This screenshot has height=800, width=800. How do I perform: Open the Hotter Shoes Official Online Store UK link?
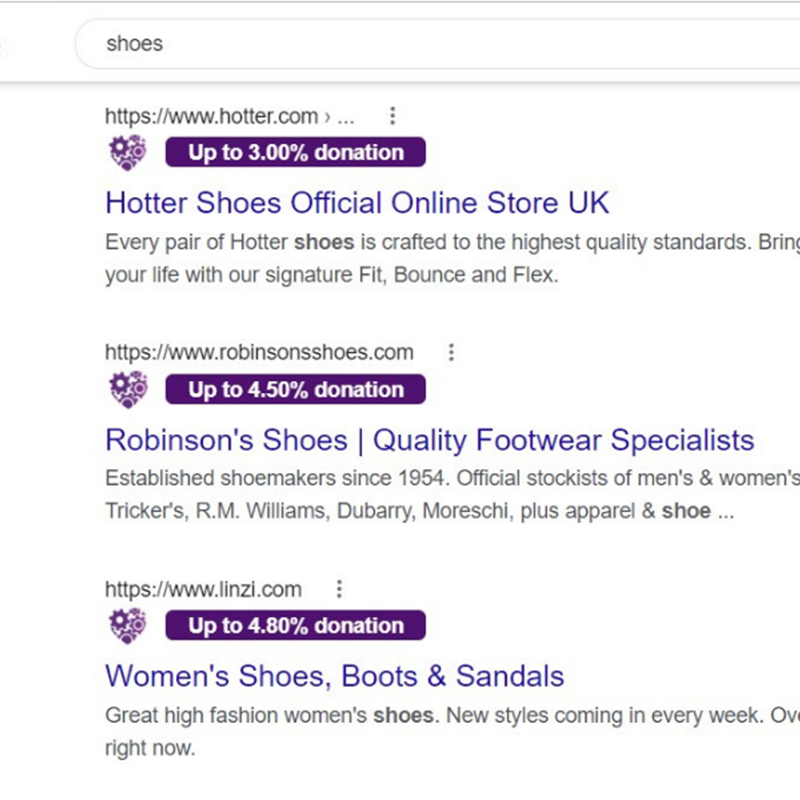click(356, 203)
